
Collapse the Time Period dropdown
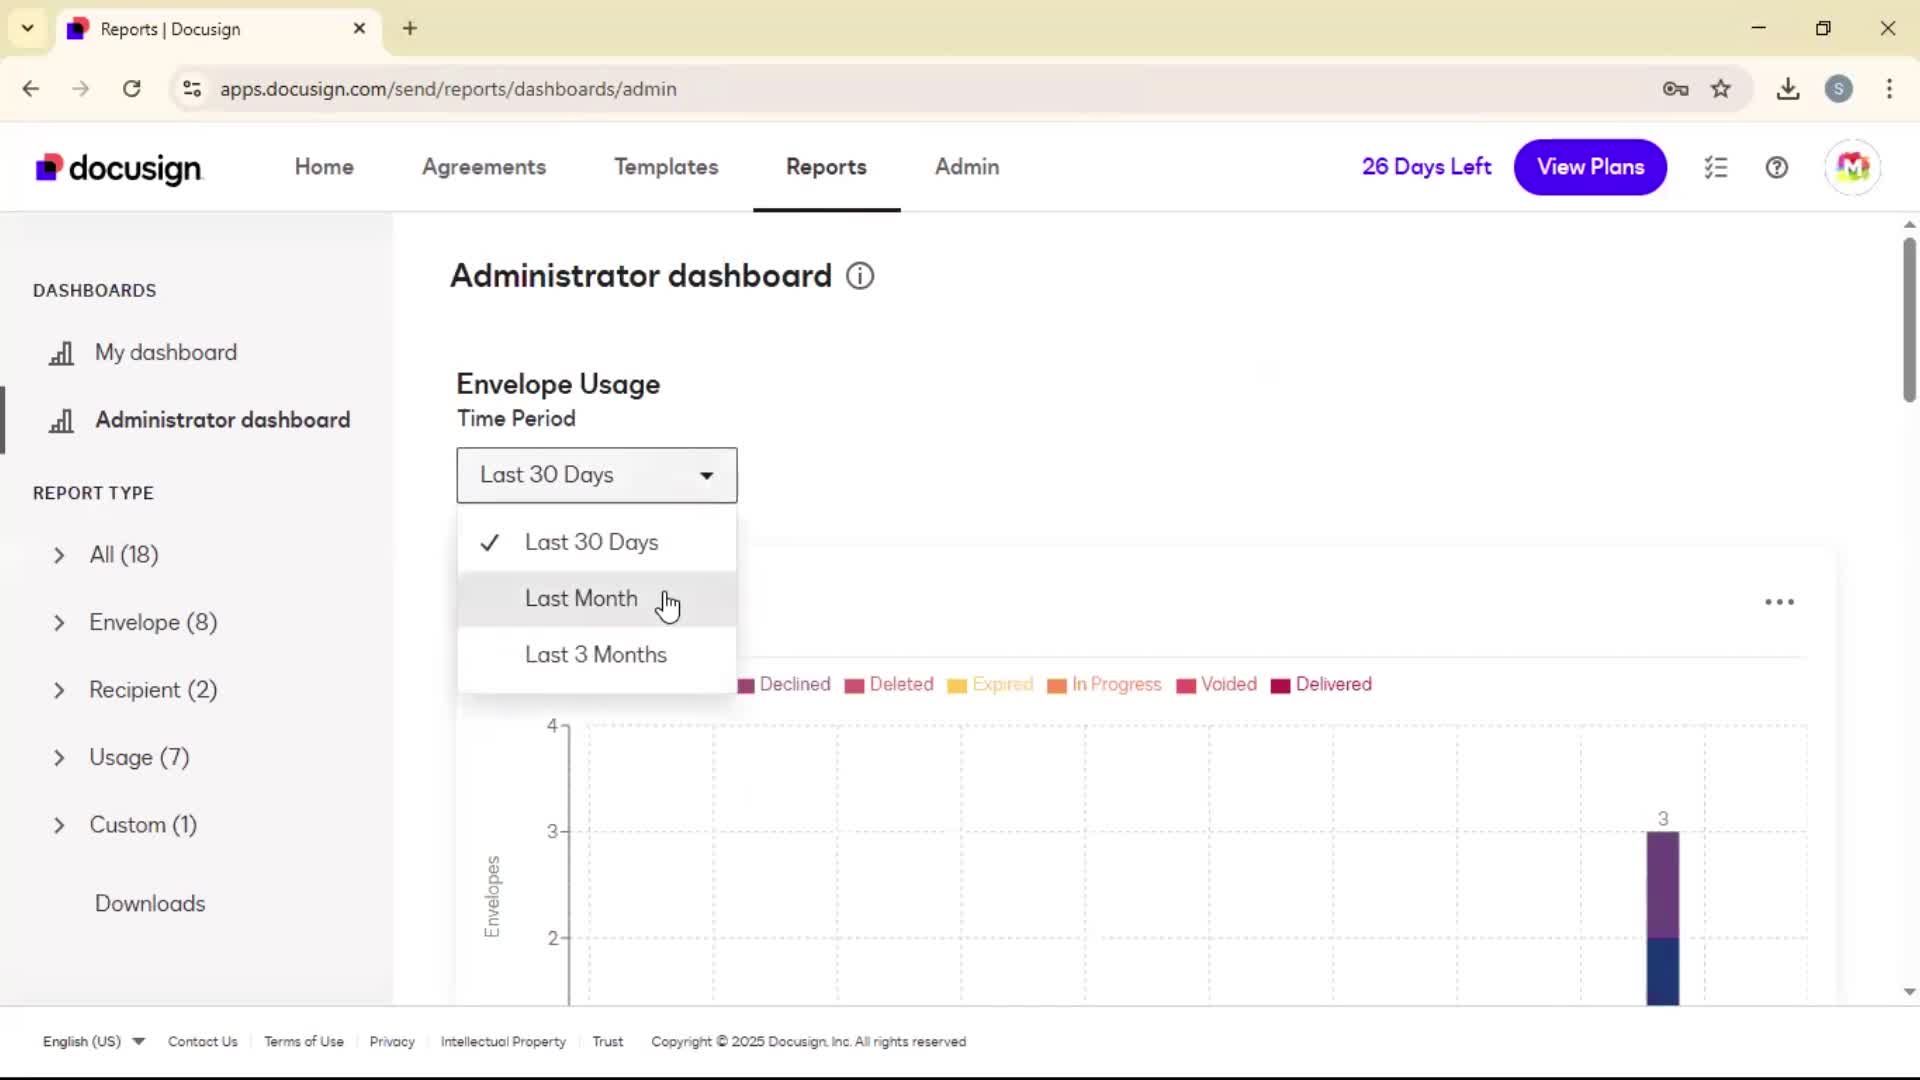[x=597, y=475]
